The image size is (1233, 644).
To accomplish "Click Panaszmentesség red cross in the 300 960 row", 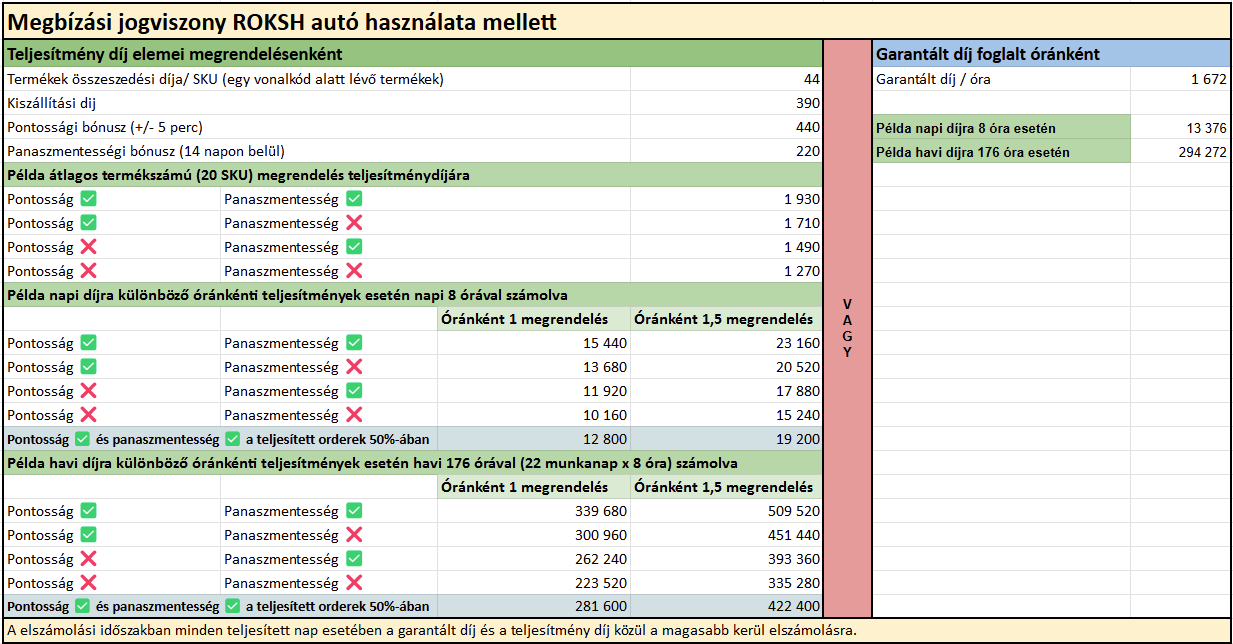I will 354,535.
